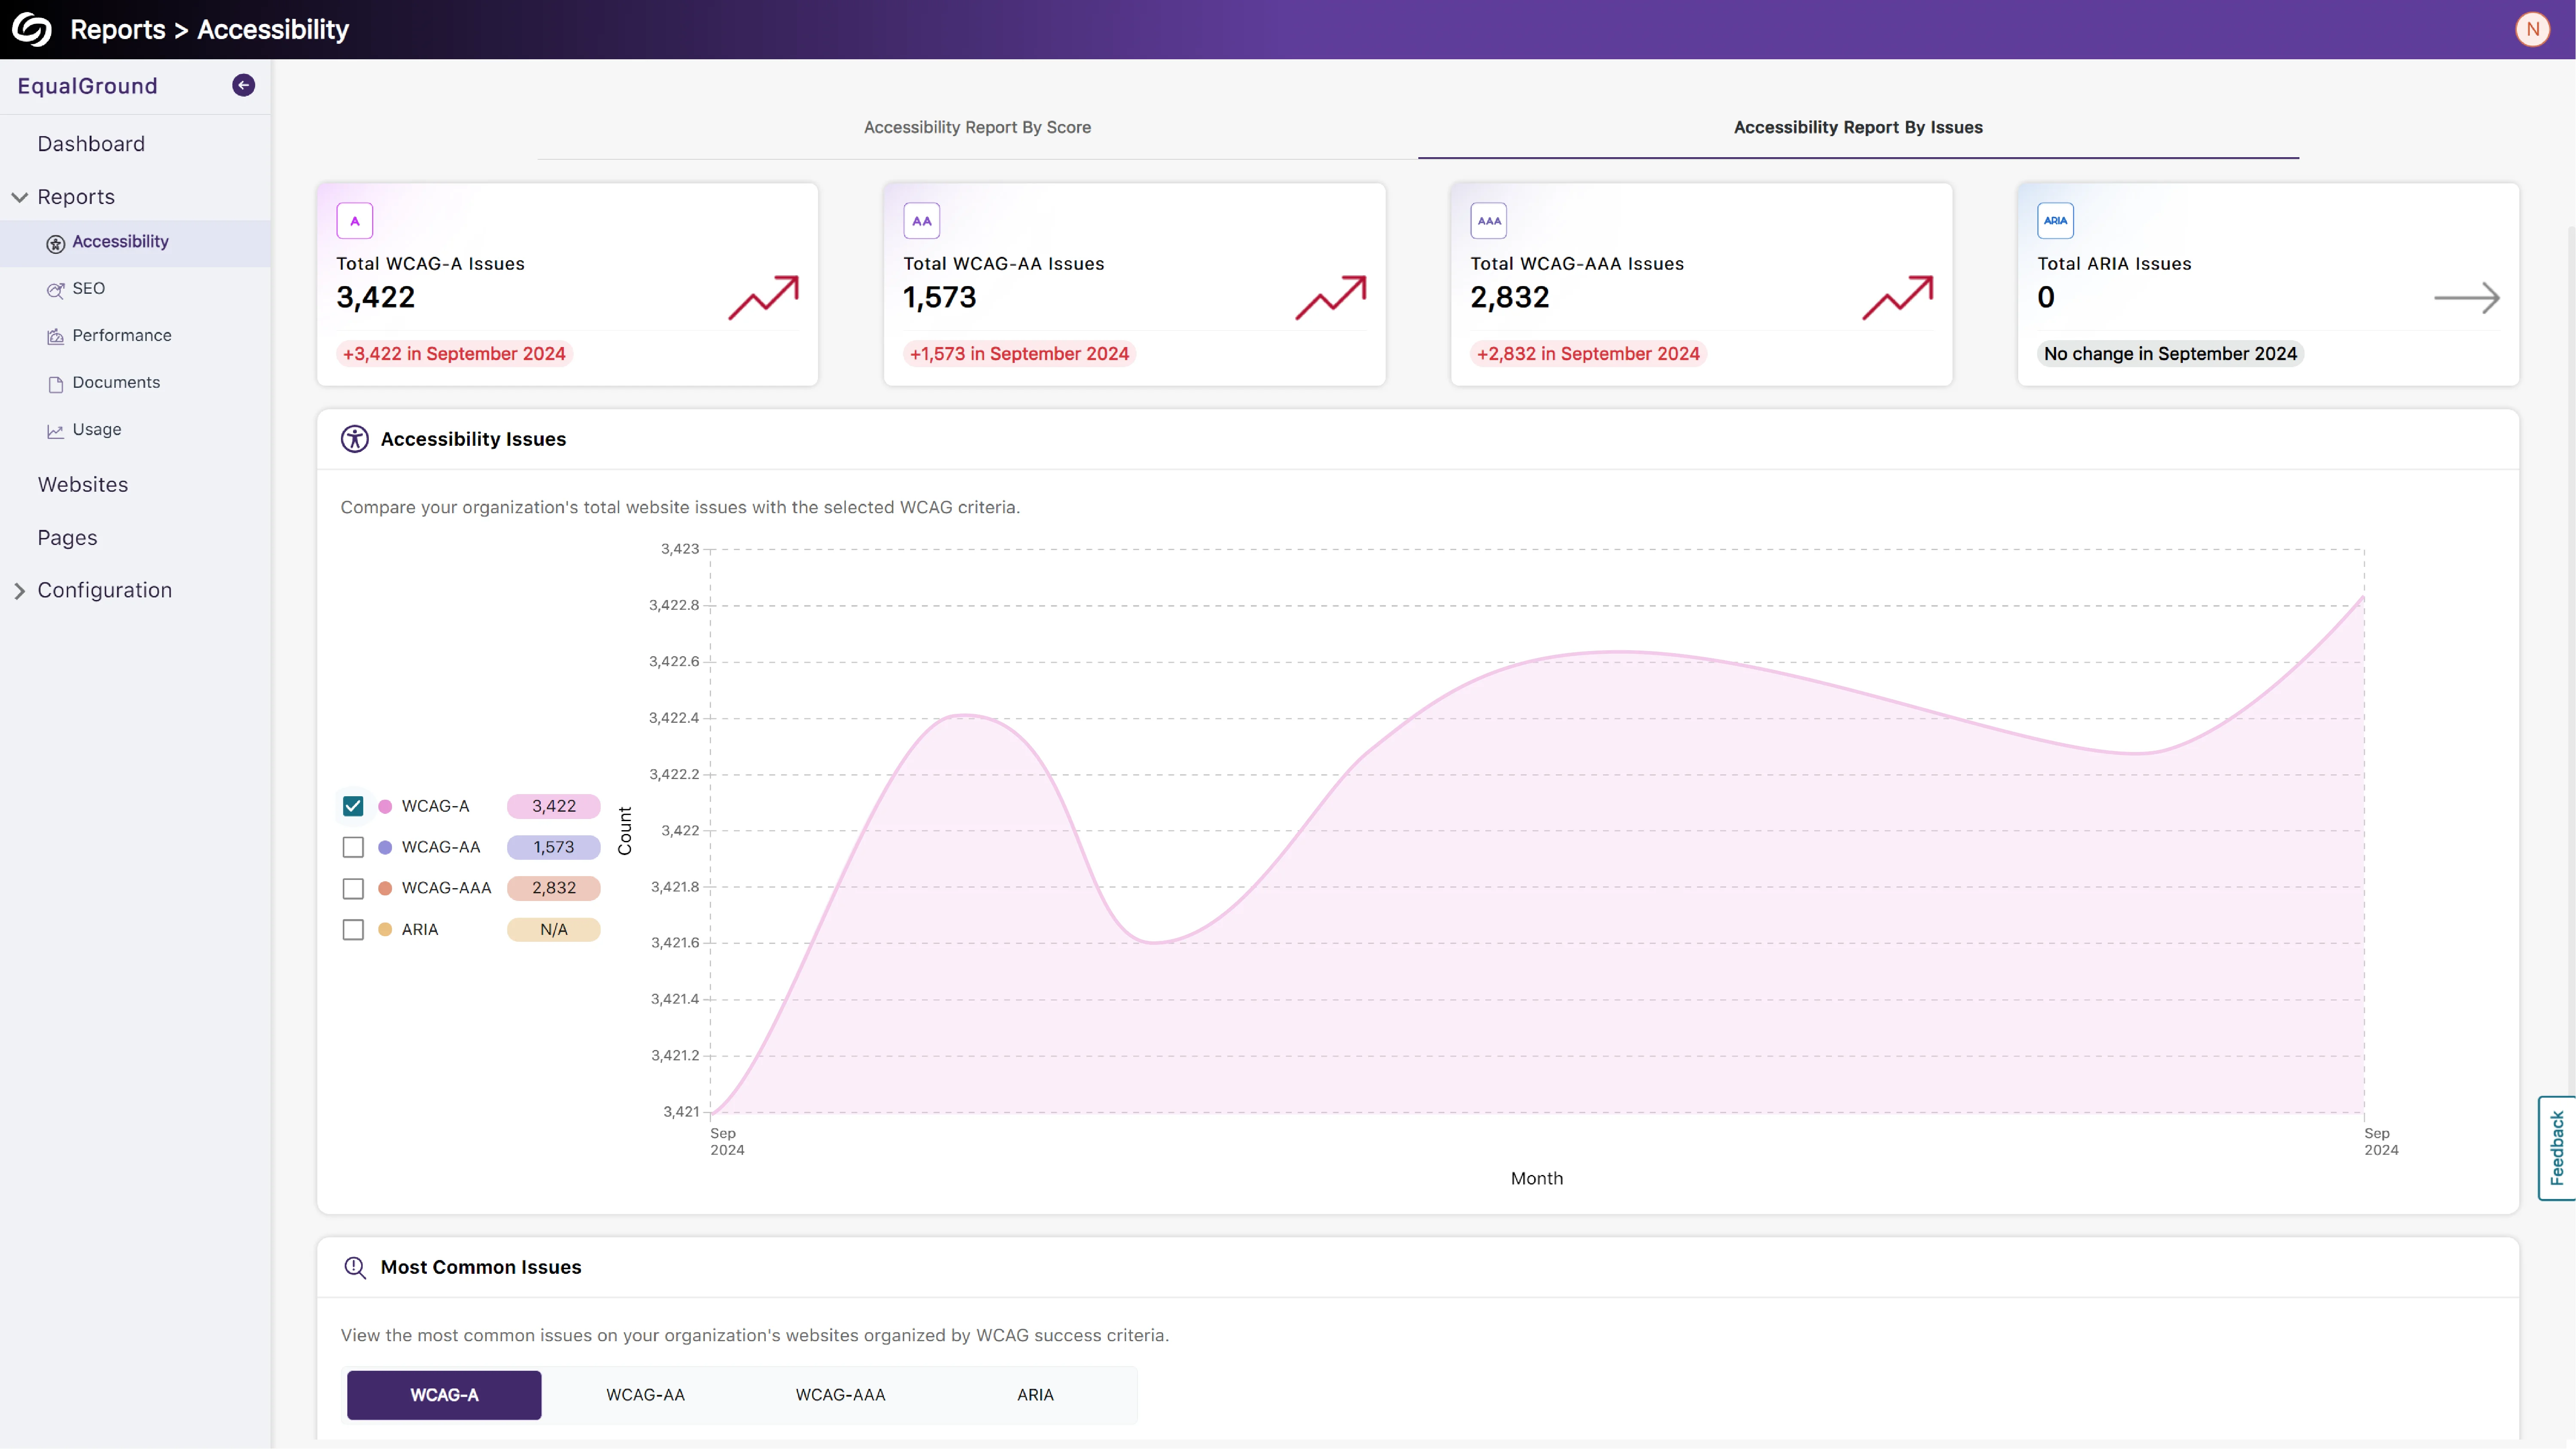Click the Most Common Issues magnifier icon
Viewport: 2576px width, 1449px height.
355,1268
